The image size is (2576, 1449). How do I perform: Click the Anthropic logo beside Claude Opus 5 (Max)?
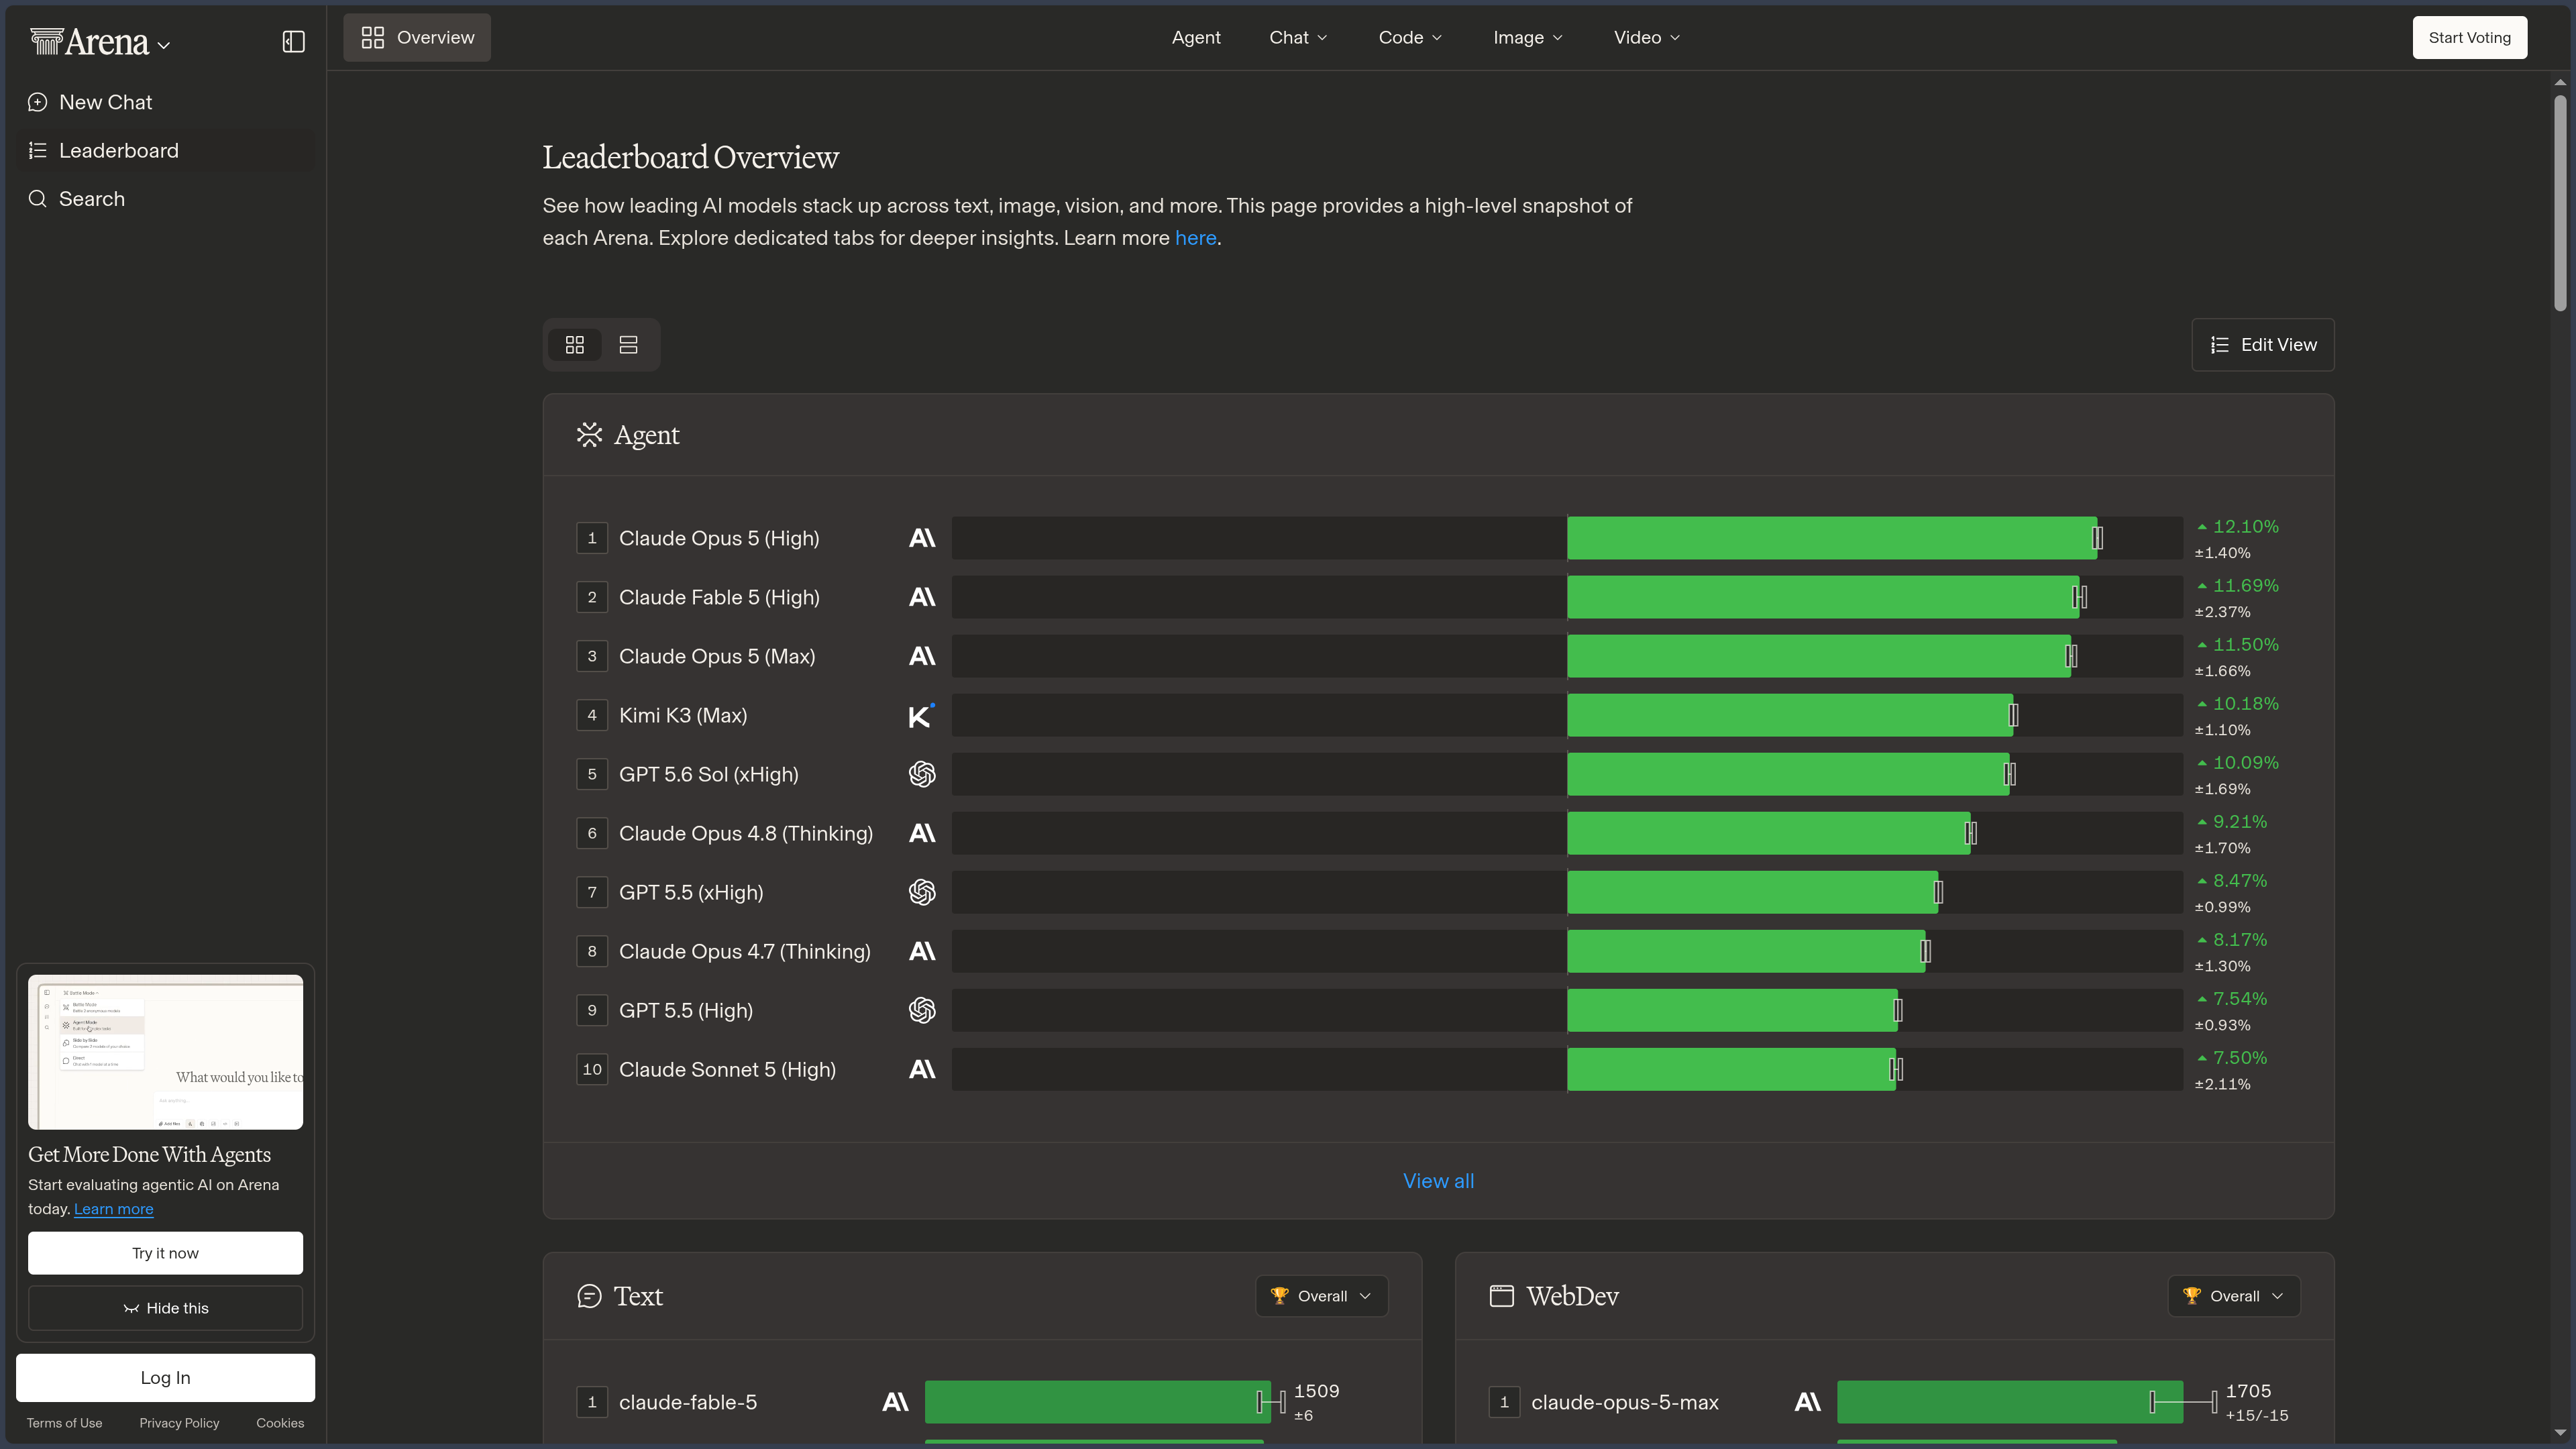922,656
